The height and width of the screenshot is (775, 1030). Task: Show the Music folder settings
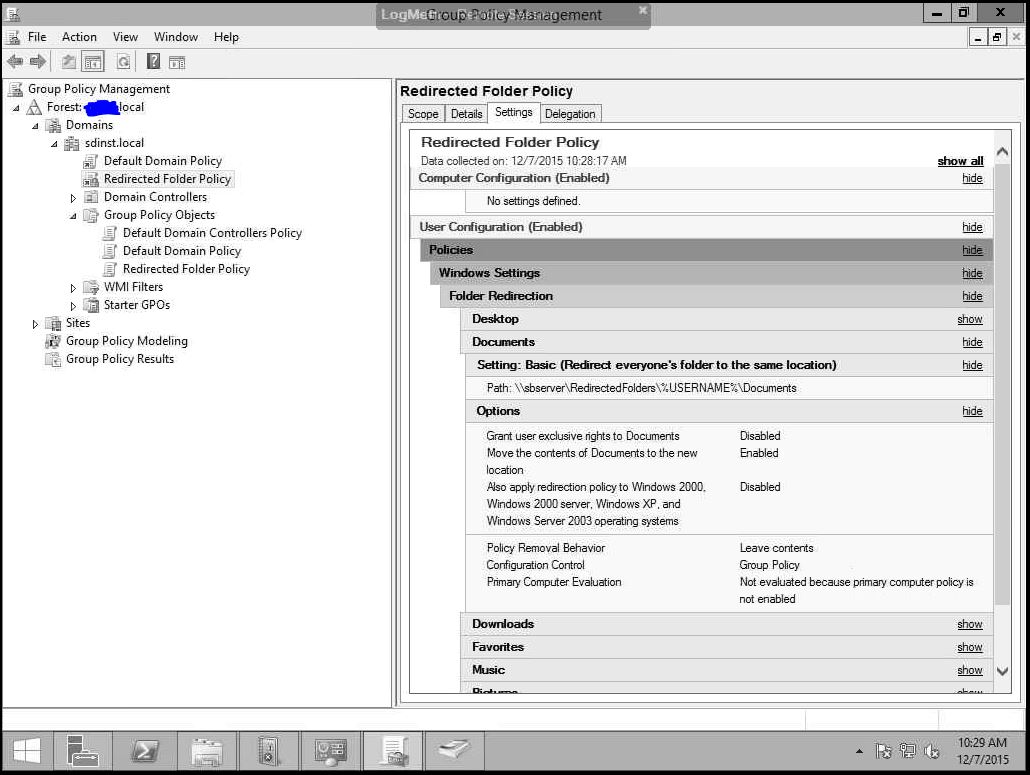click(969, 670)
